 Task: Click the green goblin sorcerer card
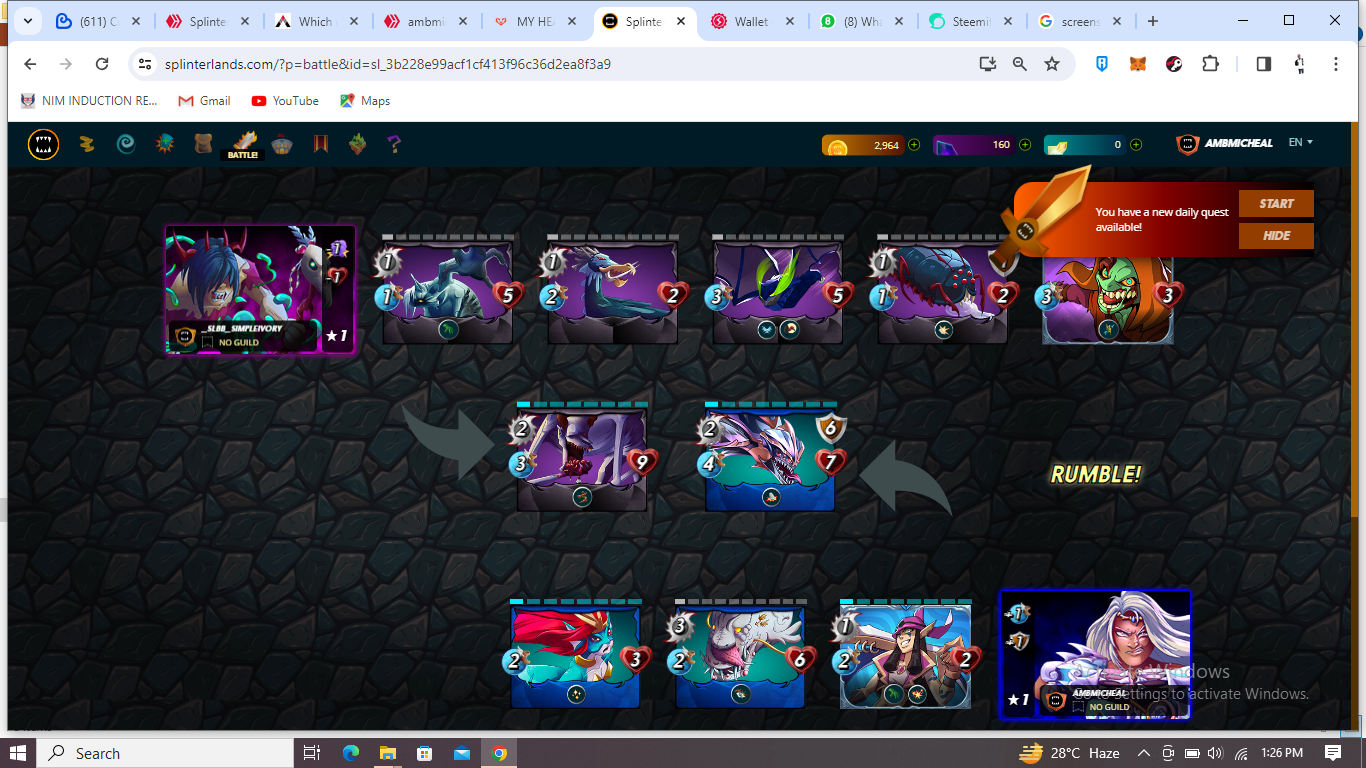tap(1107, 298)
